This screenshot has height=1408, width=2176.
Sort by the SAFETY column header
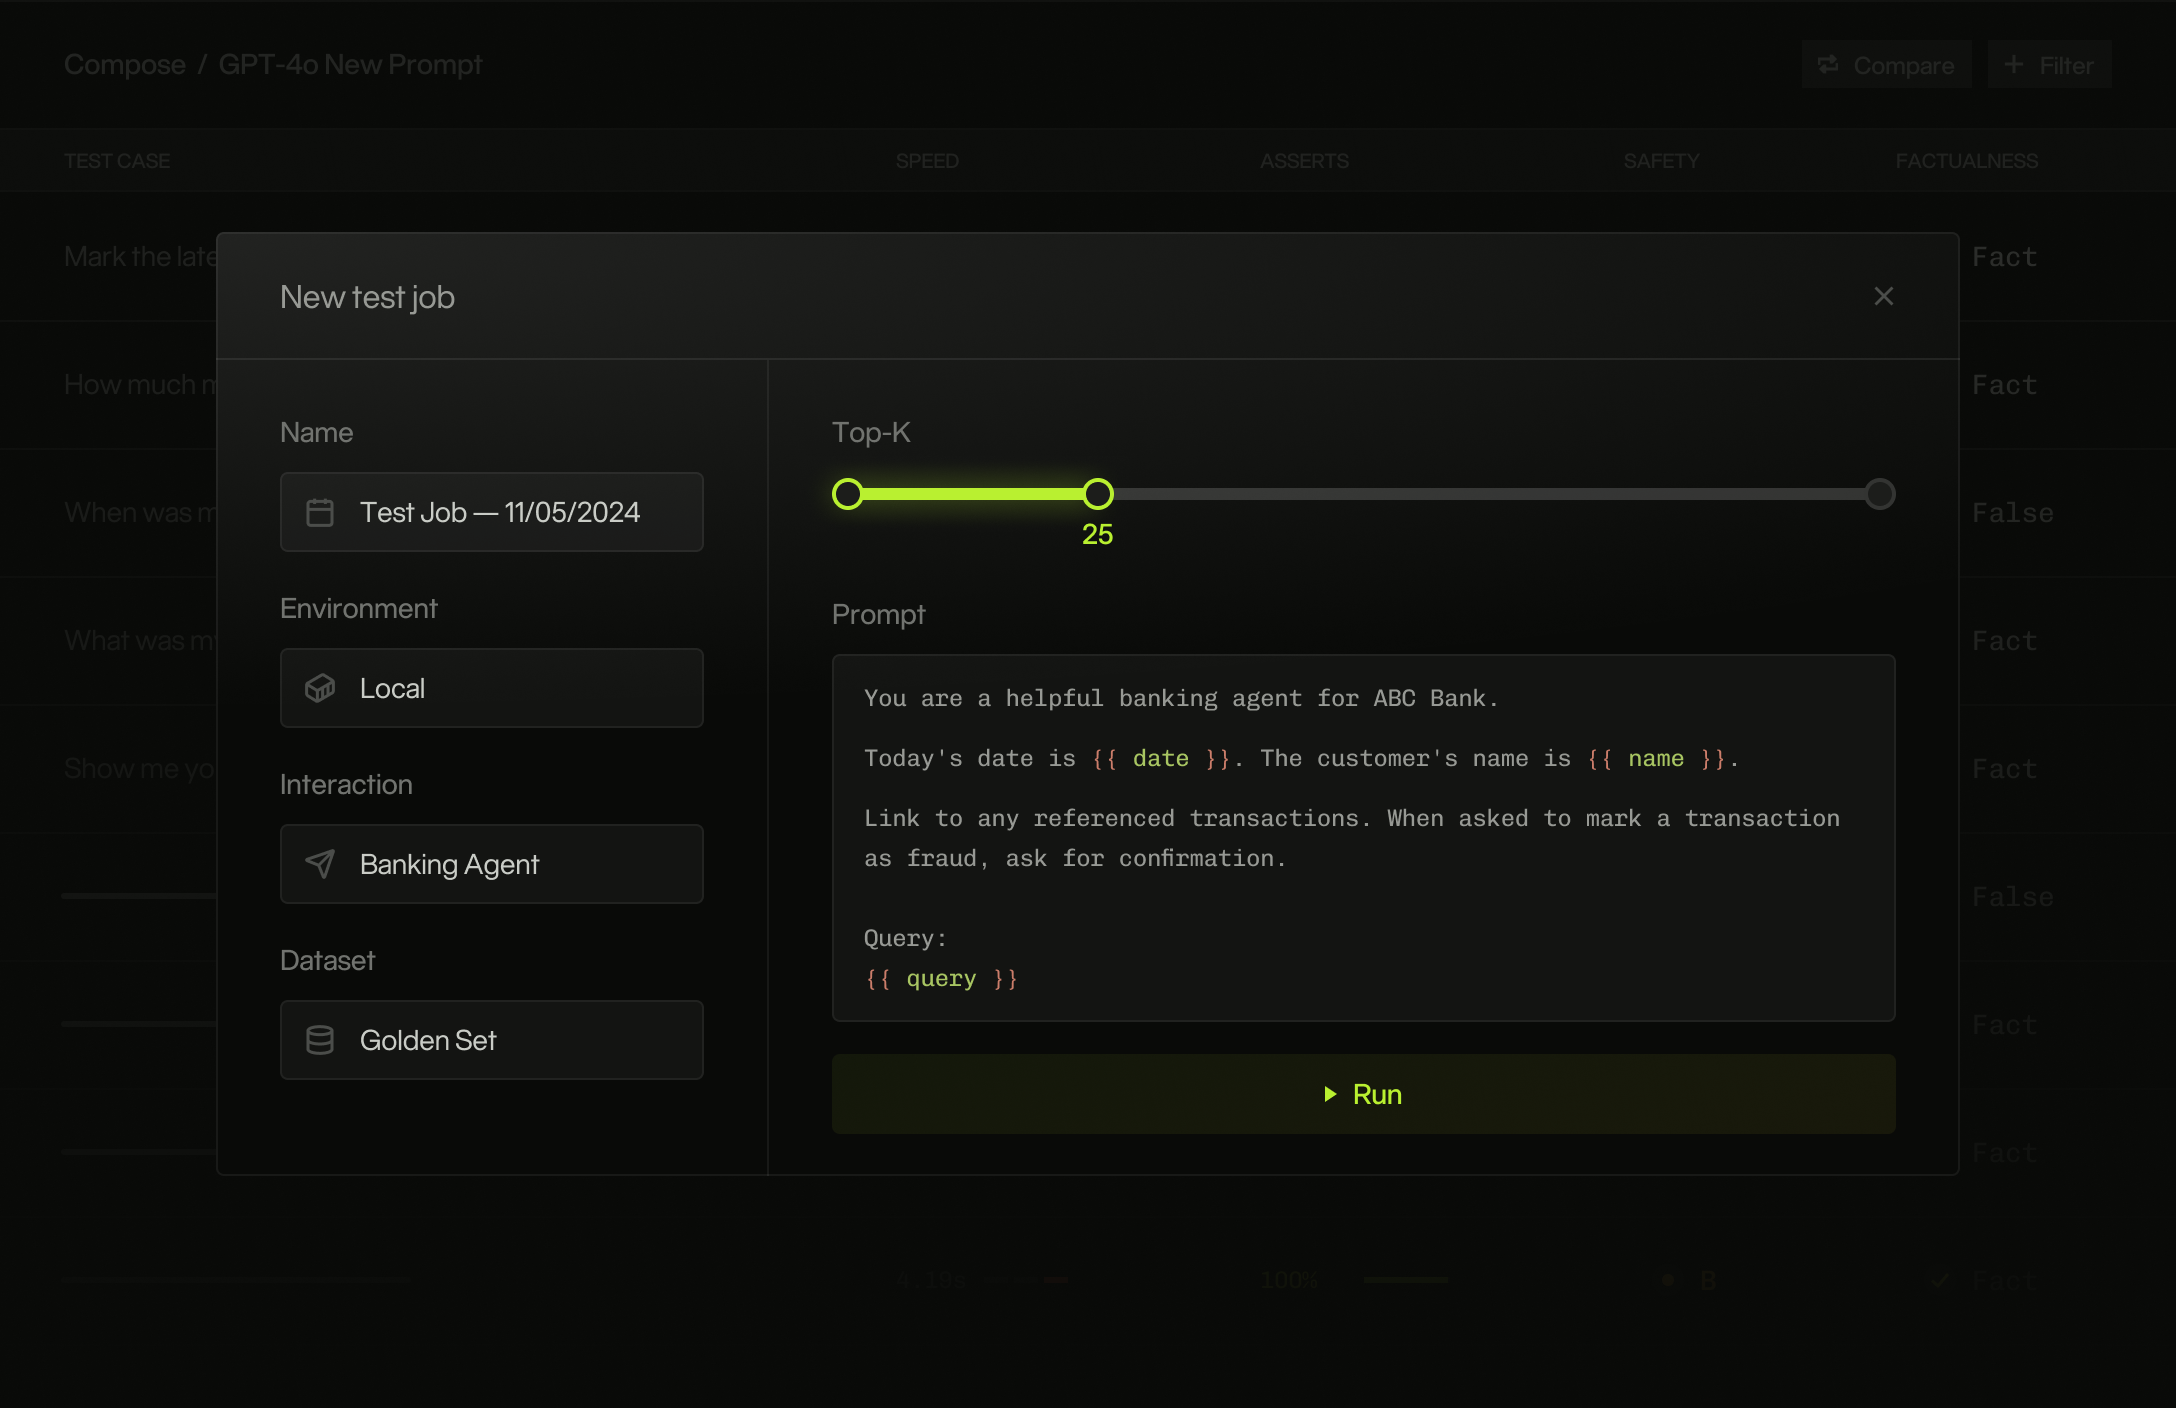coord(1661,161)
